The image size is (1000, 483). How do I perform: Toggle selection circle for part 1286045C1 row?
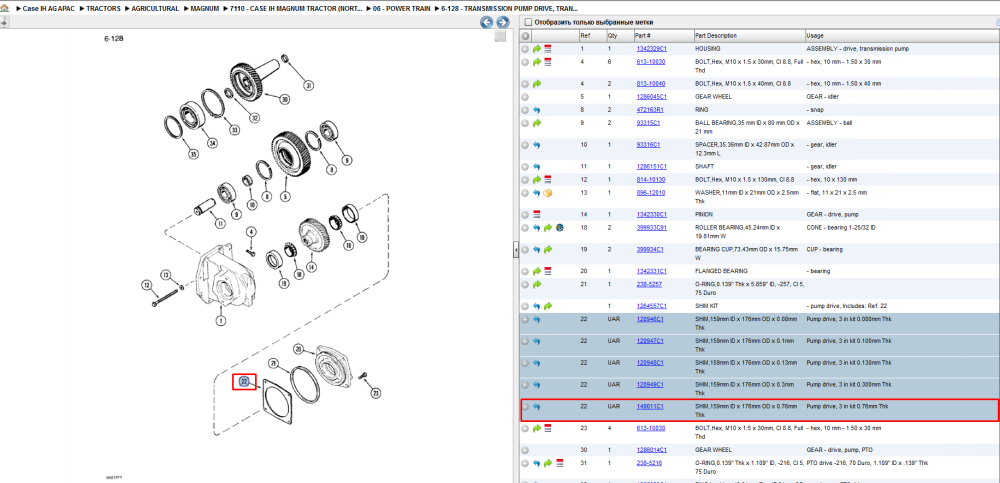tap(526, 97)
